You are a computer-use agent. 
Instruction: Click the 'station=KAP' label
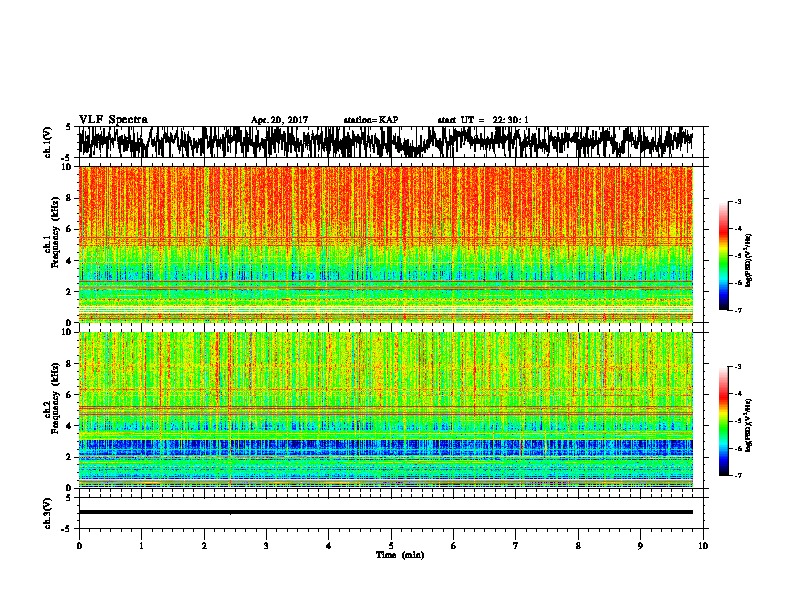pos(371,120)
